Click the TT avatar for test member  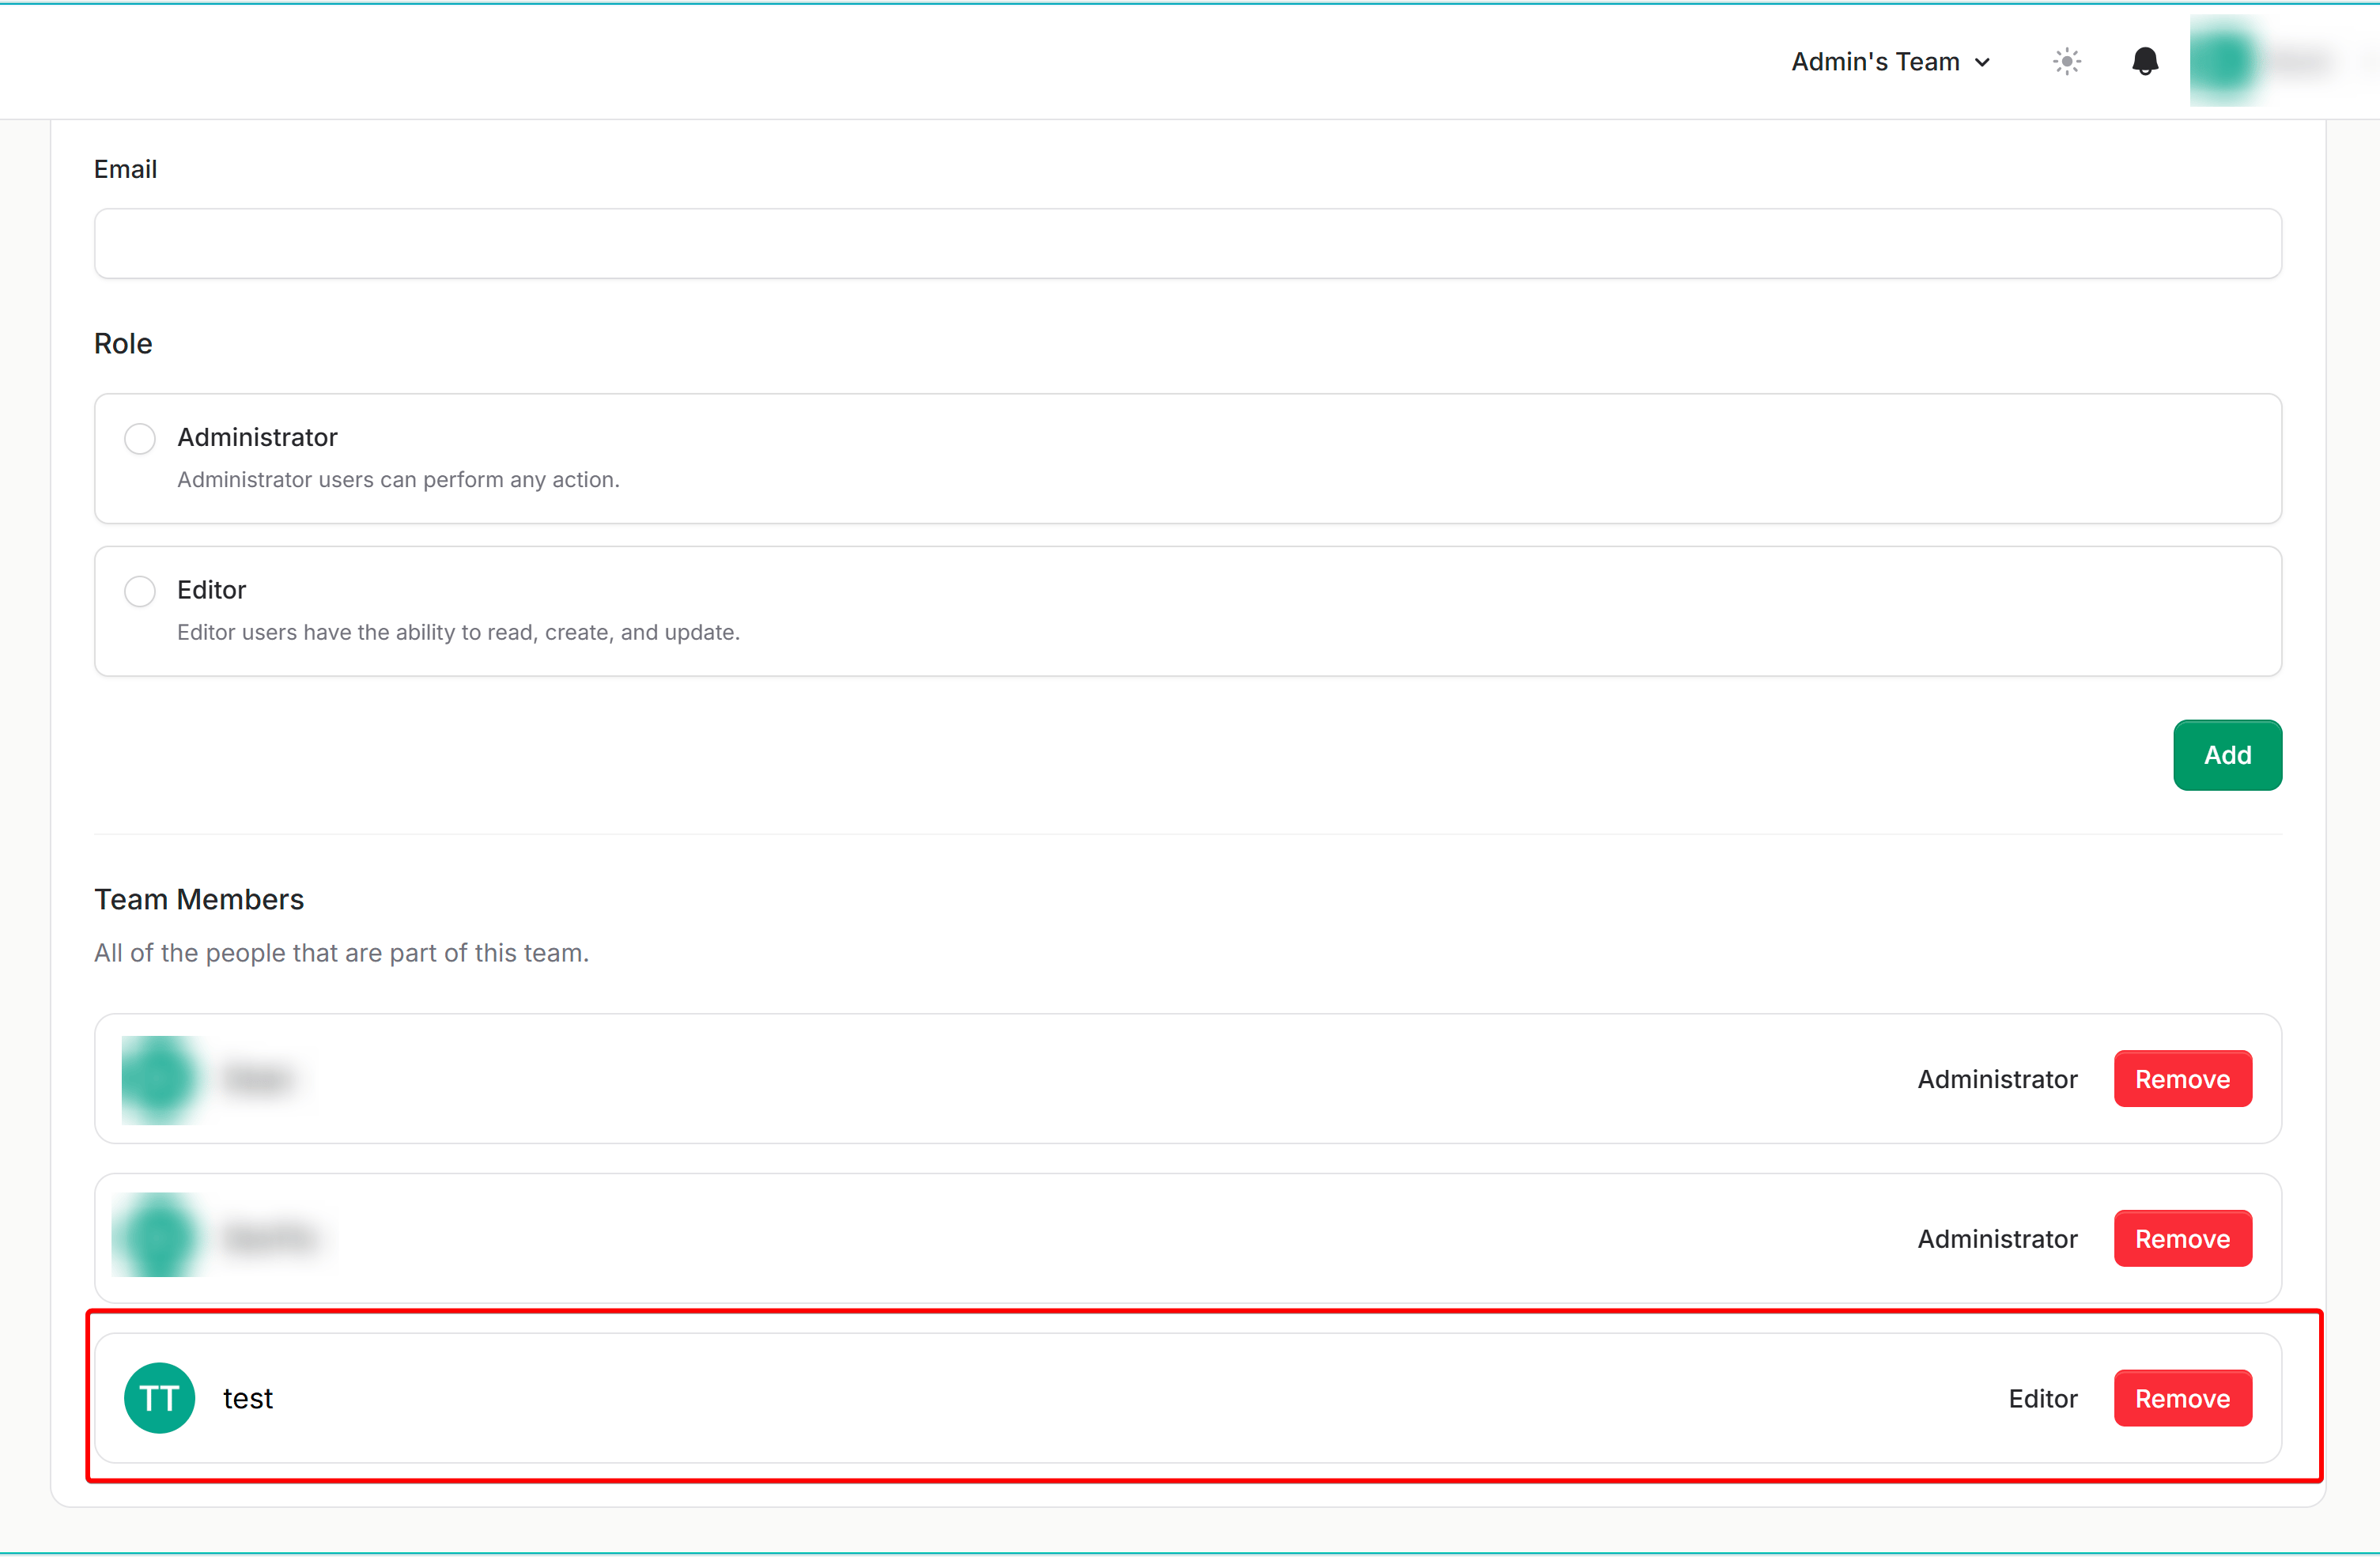(160, 1397)
